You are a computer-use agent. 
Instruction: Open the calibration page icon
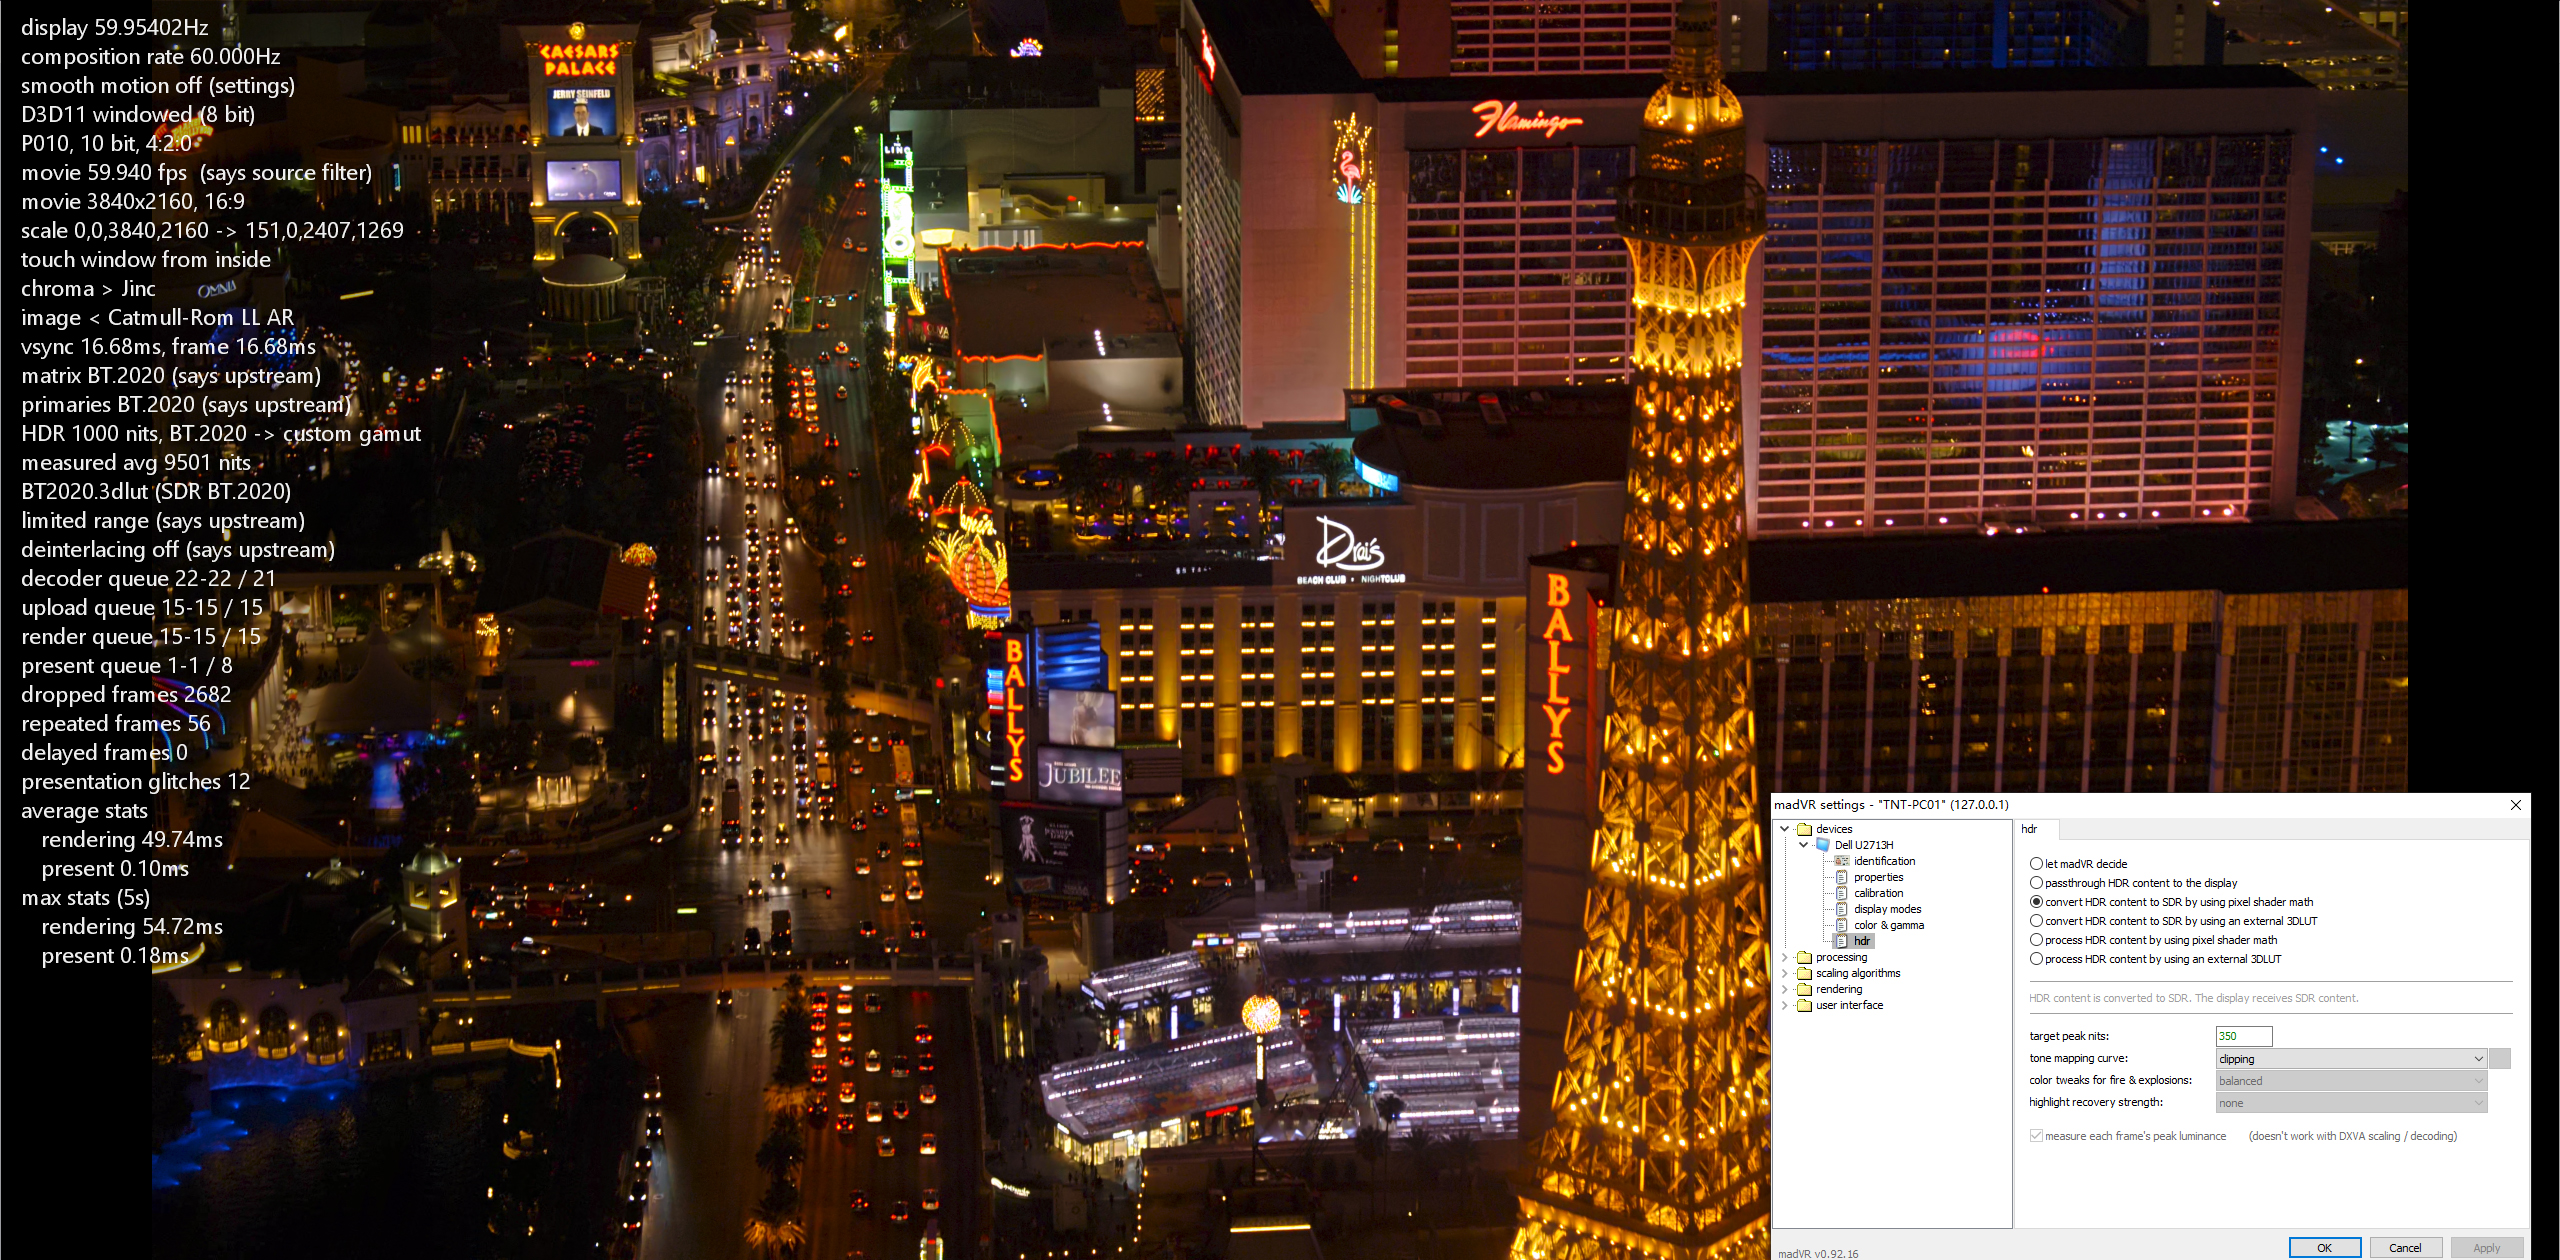[1841, 893]
